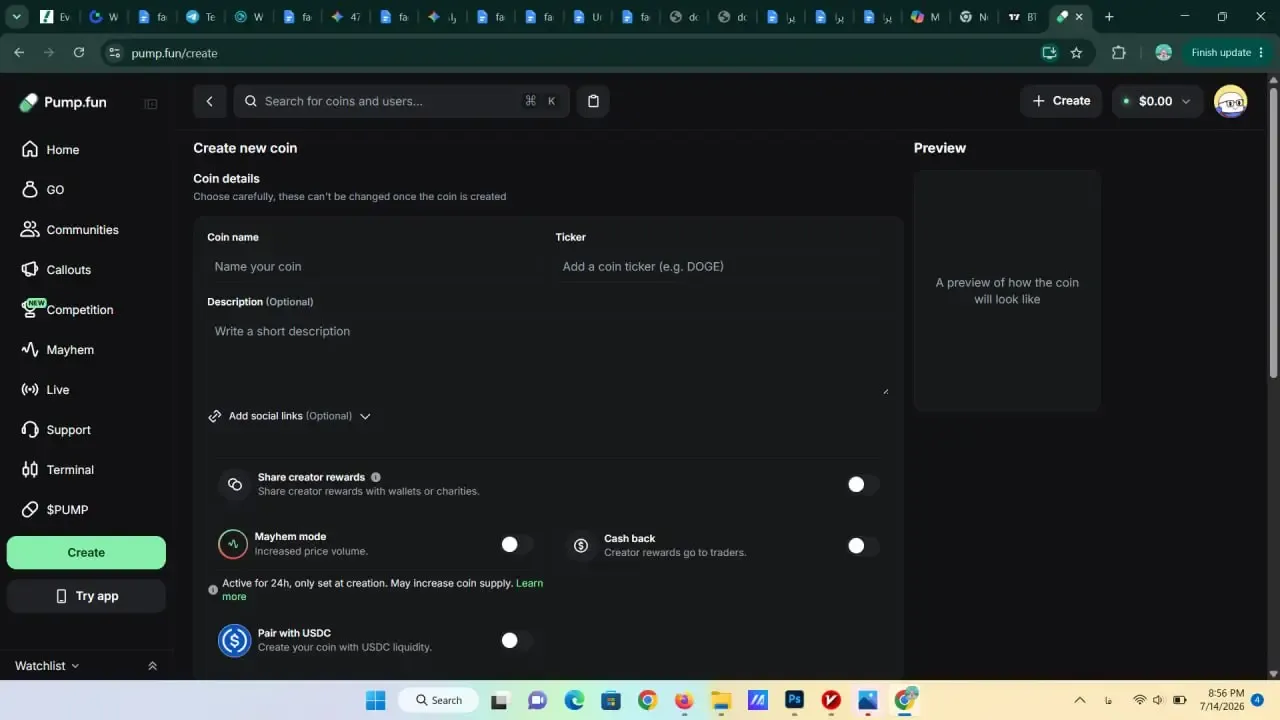Viewport: 1280px width, 720px height.
Task: Open Firefox from taskbar
Action: 684,700
